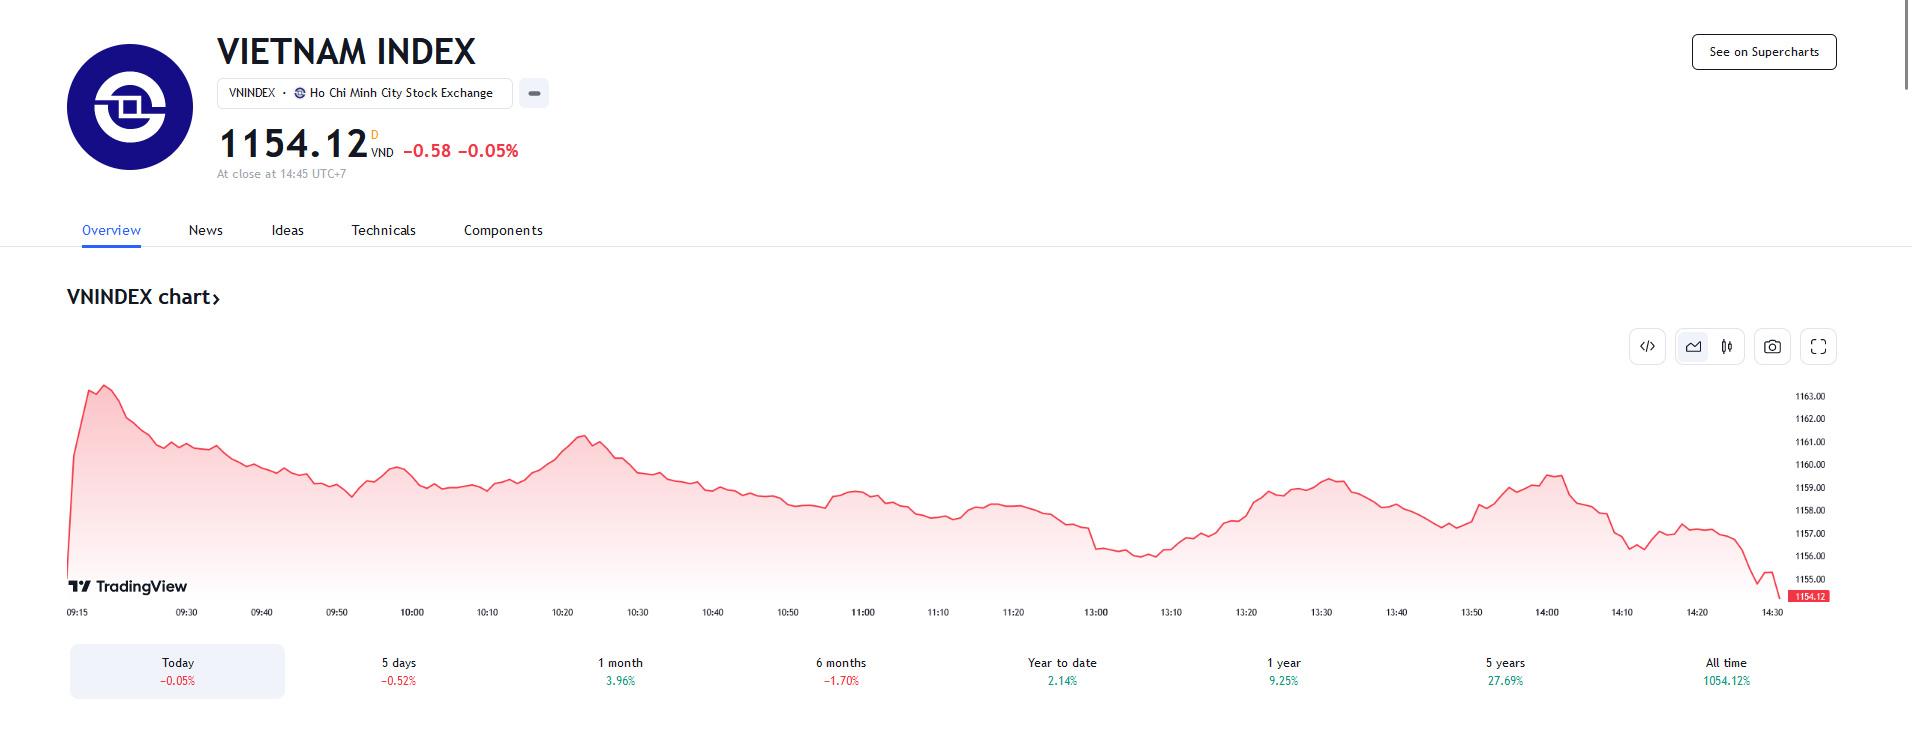1912x751 pixels.
Task: Click the market status dash icon
Action: 534,93
